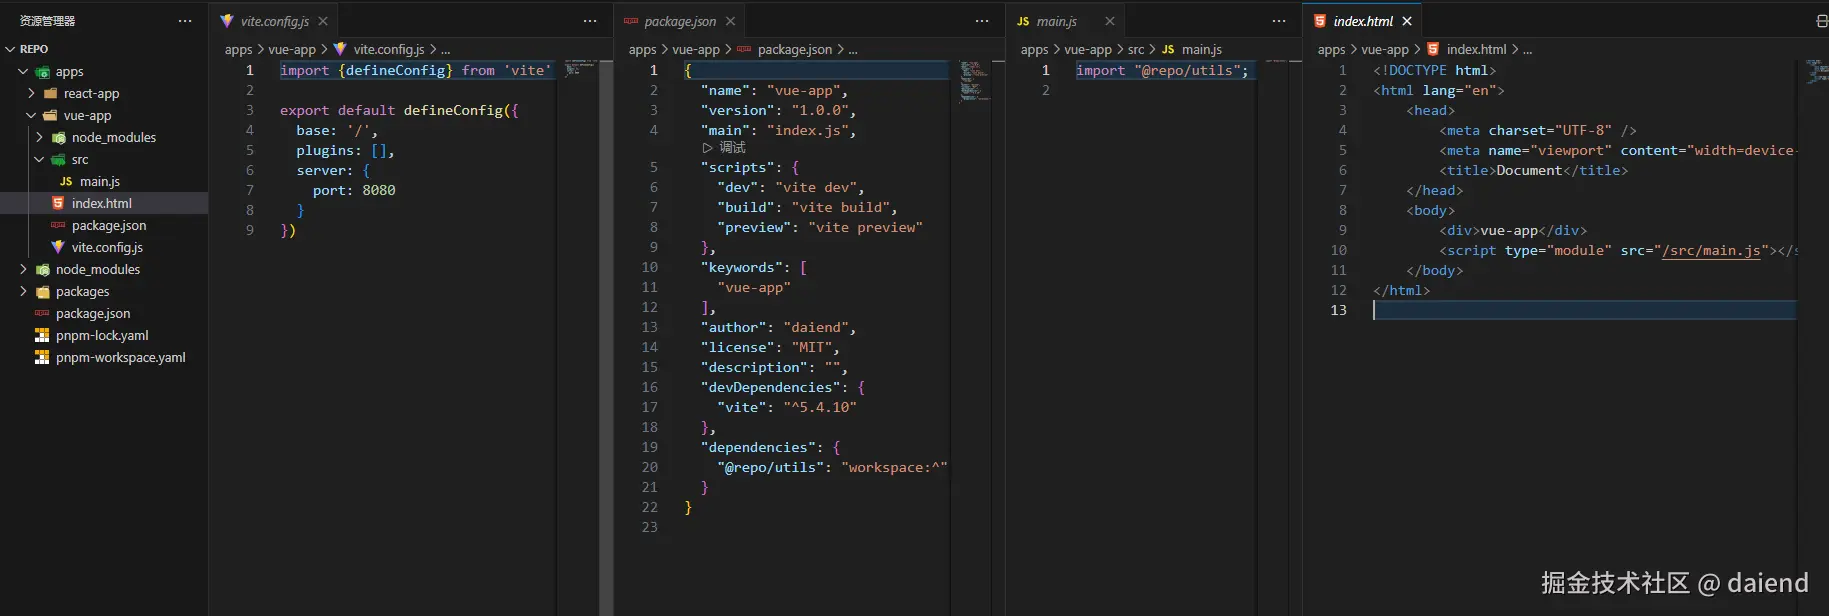The image size is (1829, 616).
Task: Click port value 8080 in vite.config.js
Action: point(379,190)
